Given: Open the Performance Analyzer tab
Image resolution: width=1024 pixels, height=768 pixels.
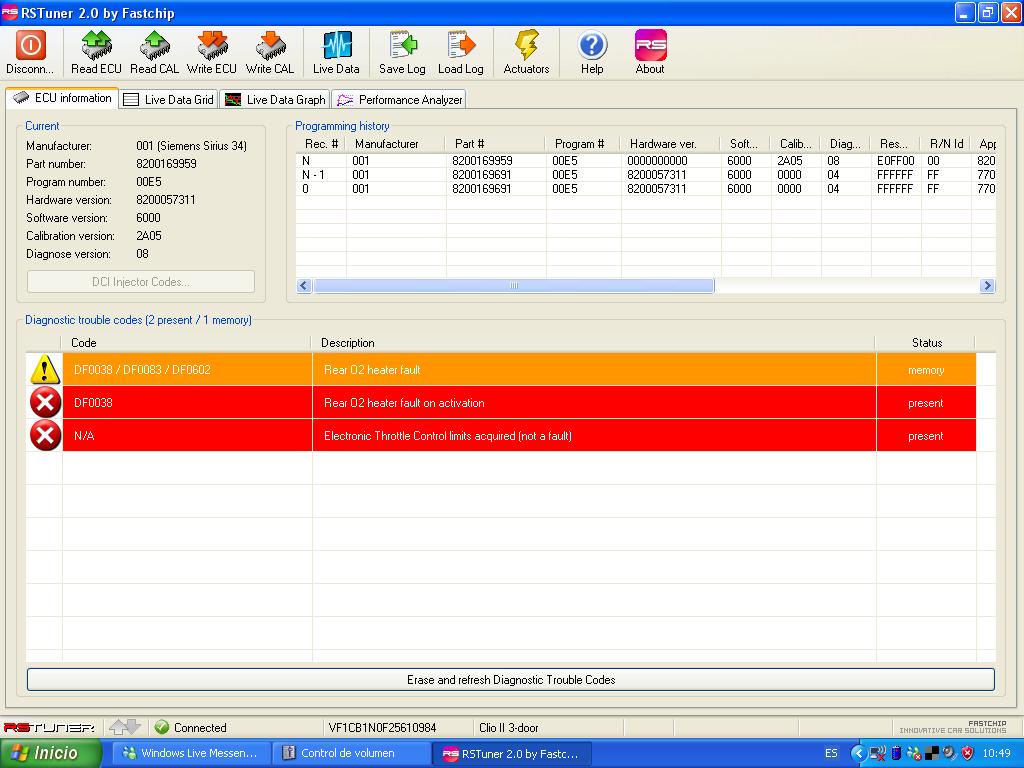Looking at the screenshot, I should point(399,99).
